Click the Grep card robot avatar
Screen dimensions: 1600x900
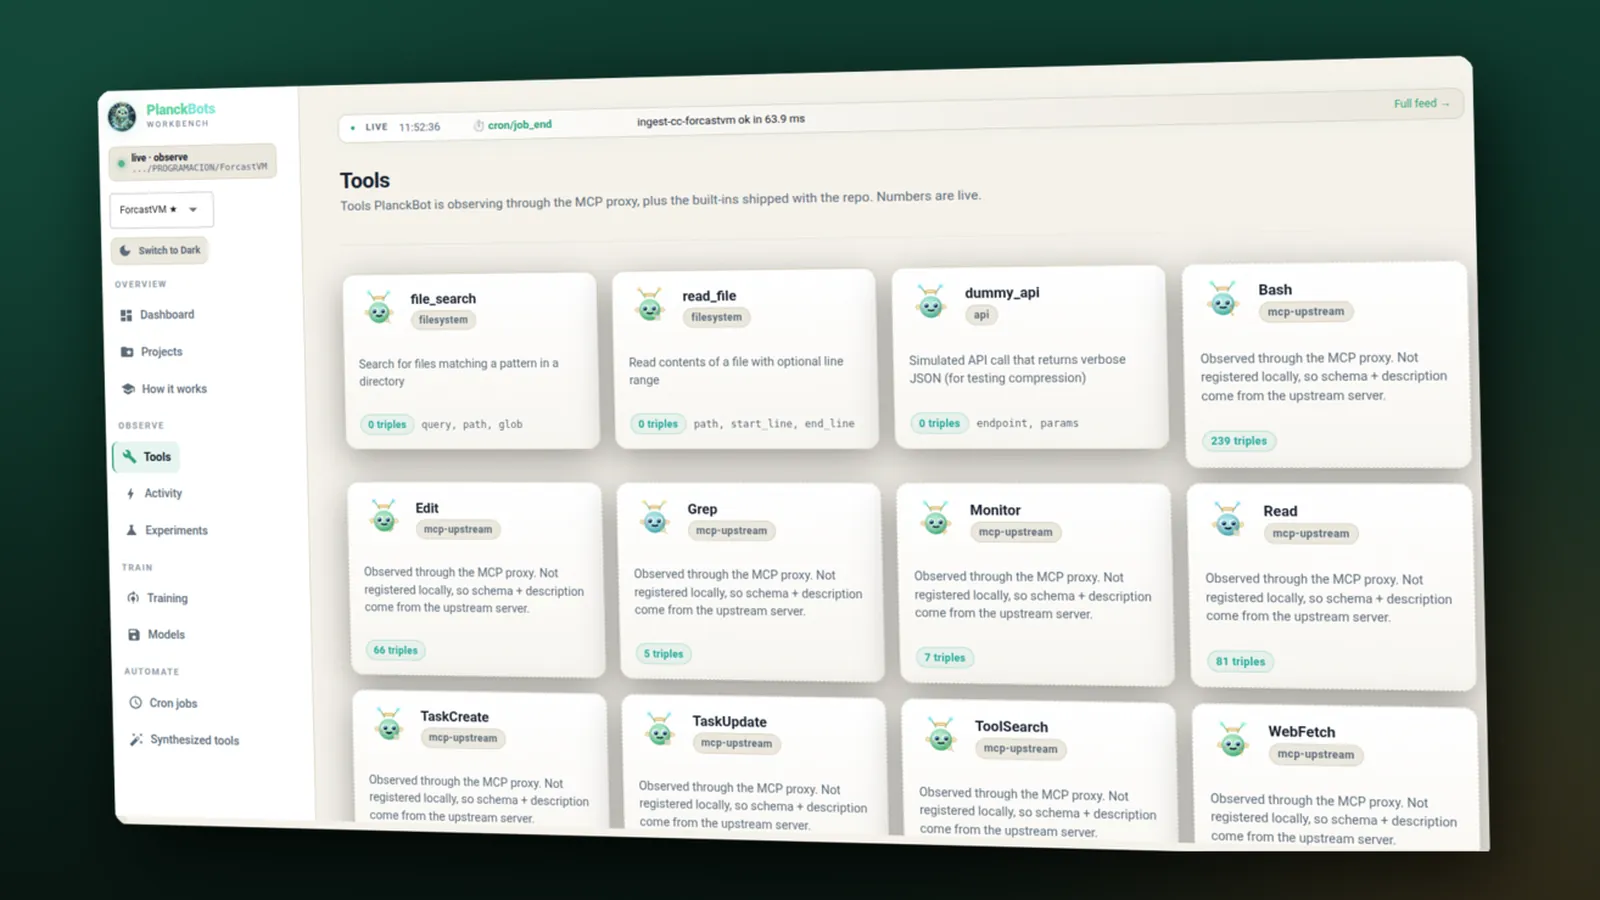[655, 518]
